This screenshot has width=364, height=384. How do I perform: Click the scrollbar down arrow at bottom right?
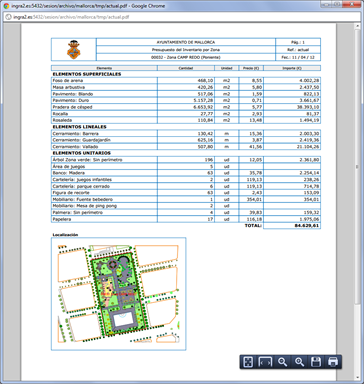358,378
